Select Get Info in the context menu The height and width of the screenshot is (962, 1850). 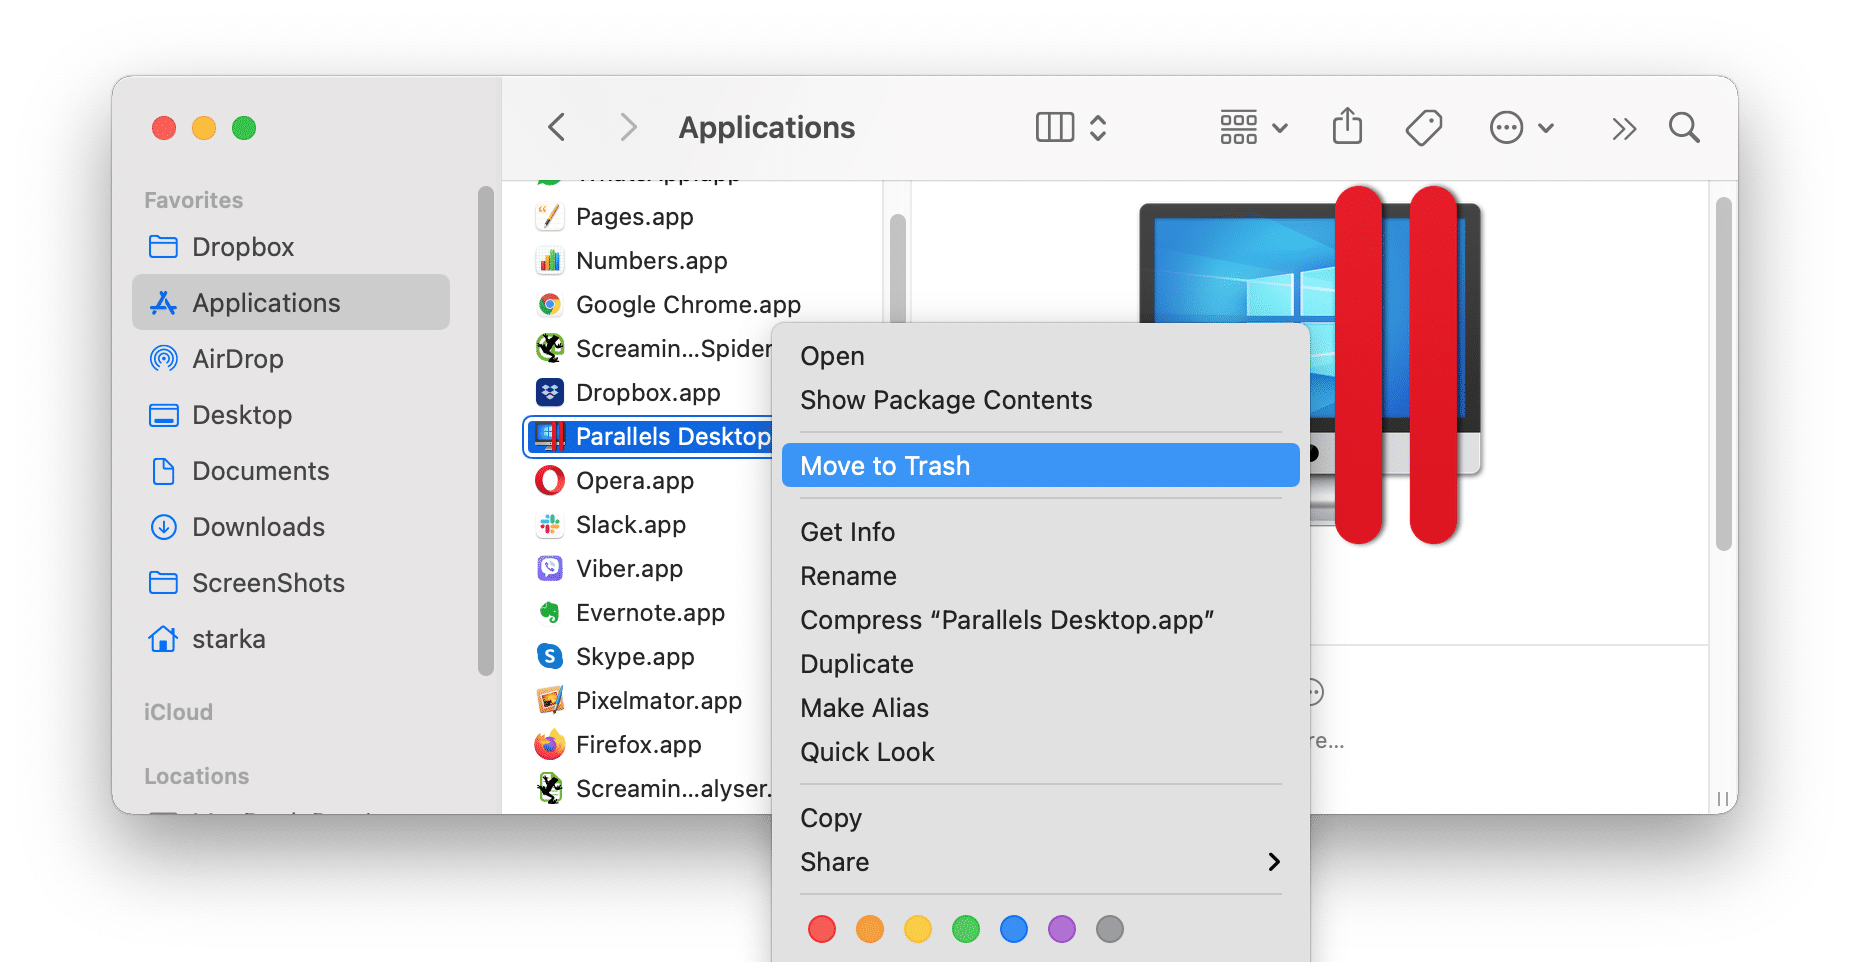847,531
